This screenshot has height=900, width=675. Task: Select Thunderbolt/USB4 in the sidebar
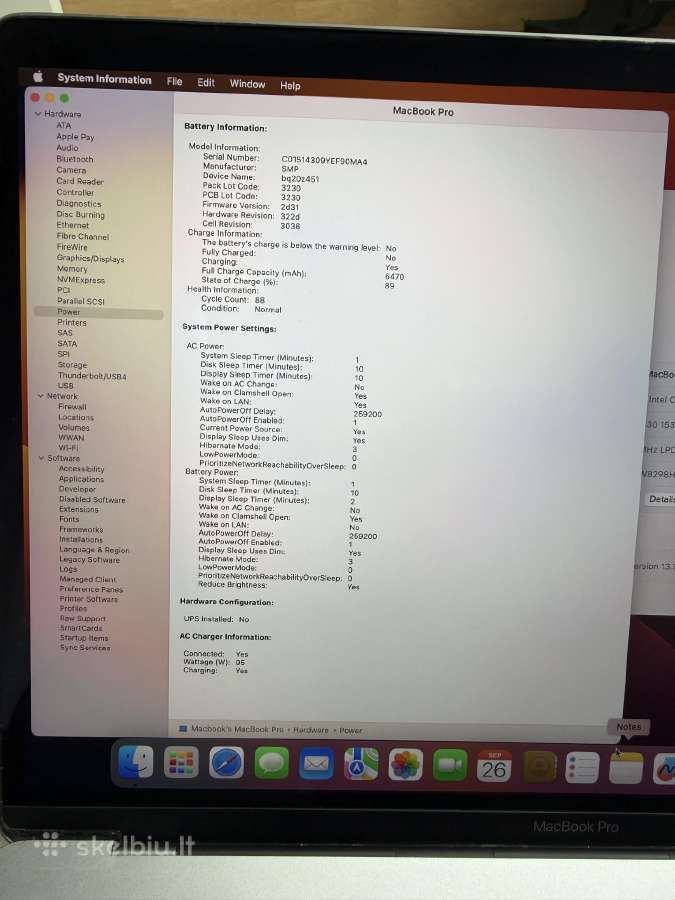pos(92,376)
